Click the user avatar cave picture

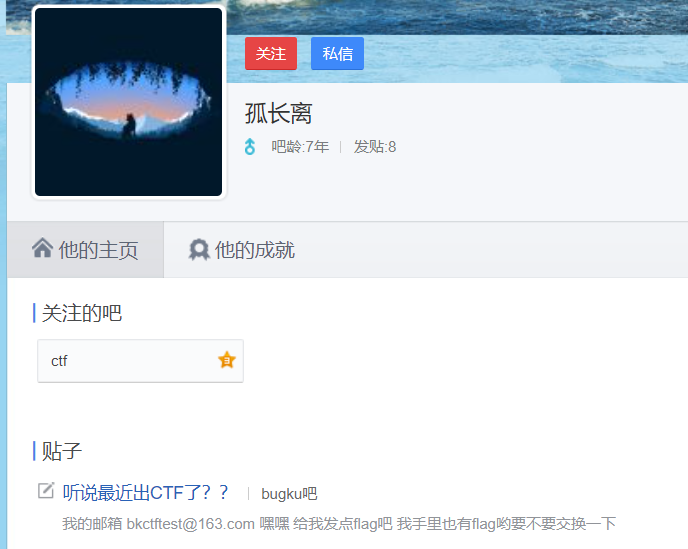129,102
